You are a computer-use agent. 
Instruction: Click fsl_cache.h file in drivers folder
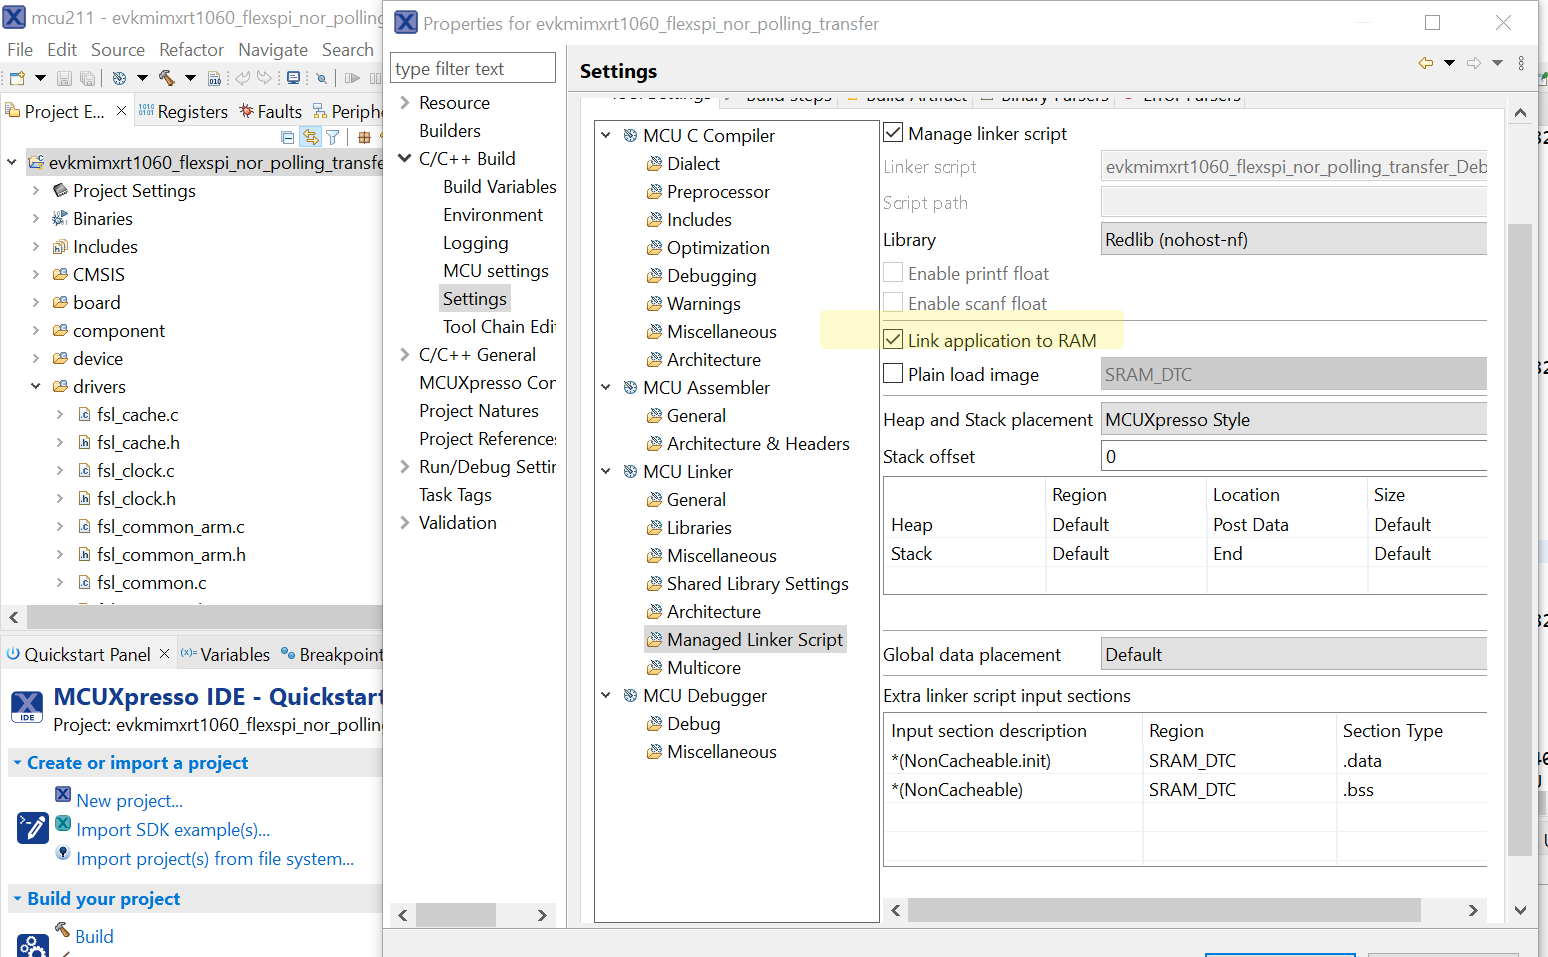coord(138,443)
